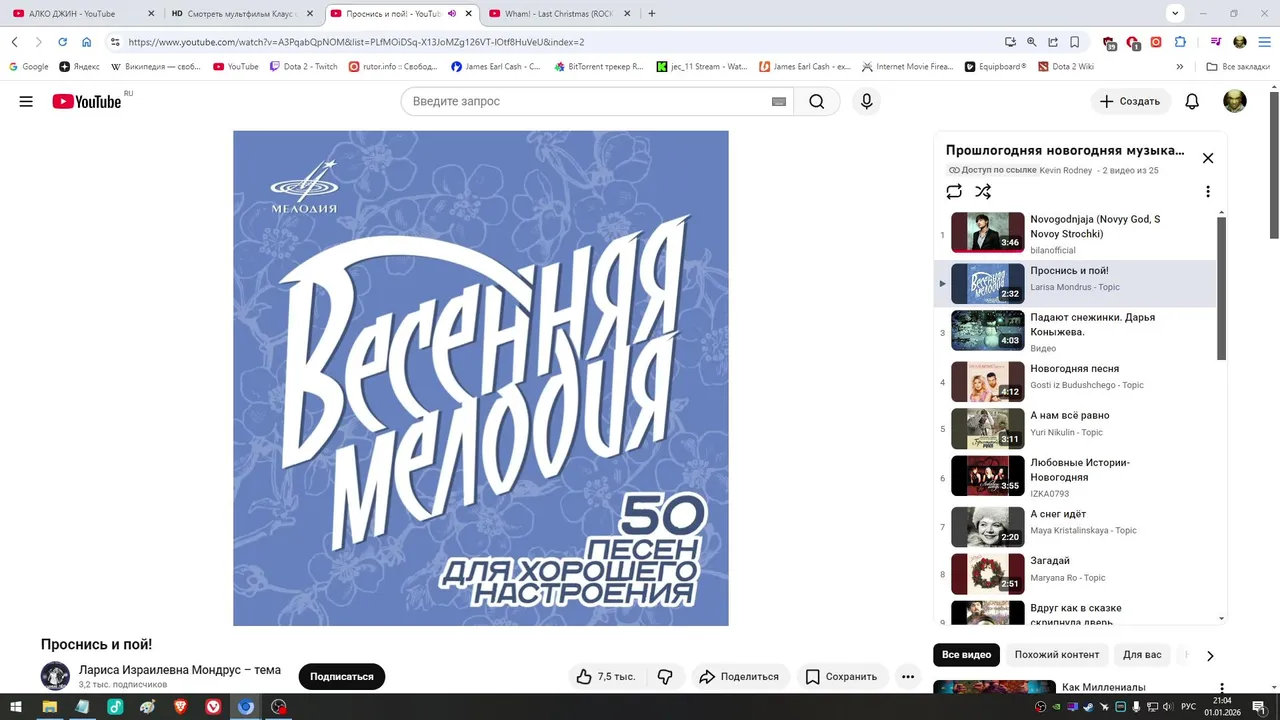
Task: Click the channel avatar under the video
Action: 55,676
